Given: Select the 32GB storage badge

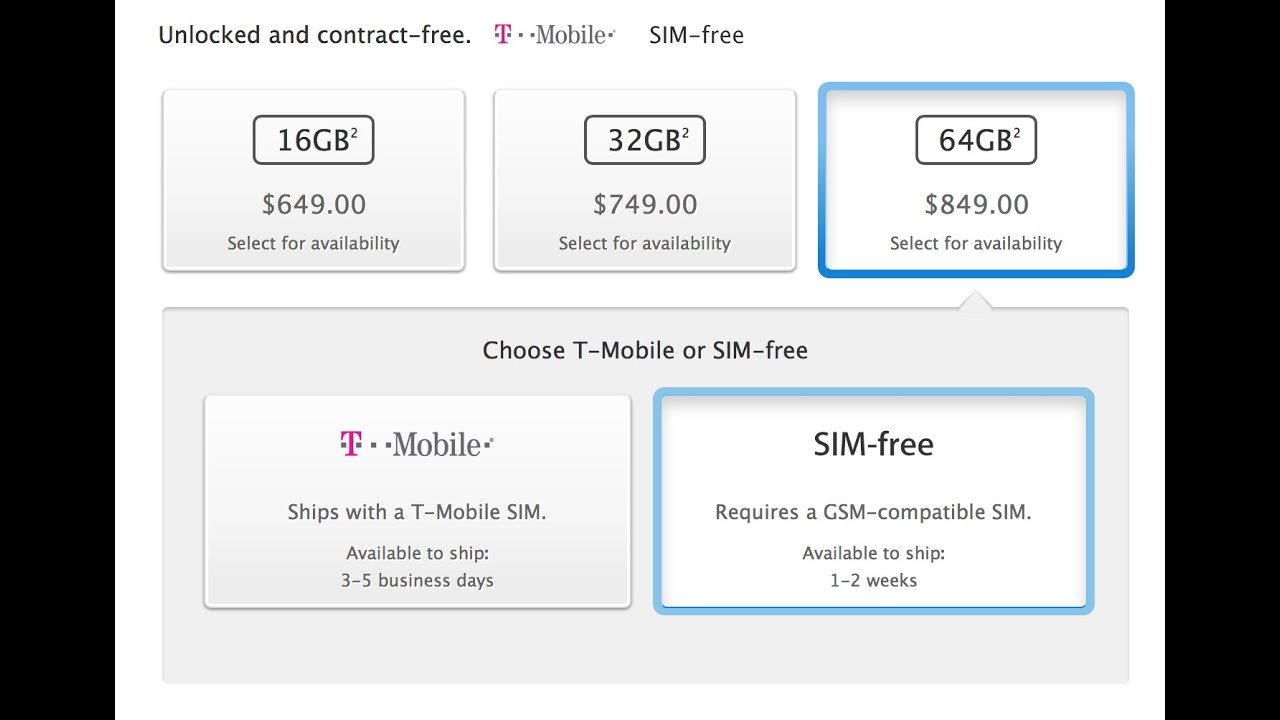Looking at the screenshot, I should pos(645,140).
